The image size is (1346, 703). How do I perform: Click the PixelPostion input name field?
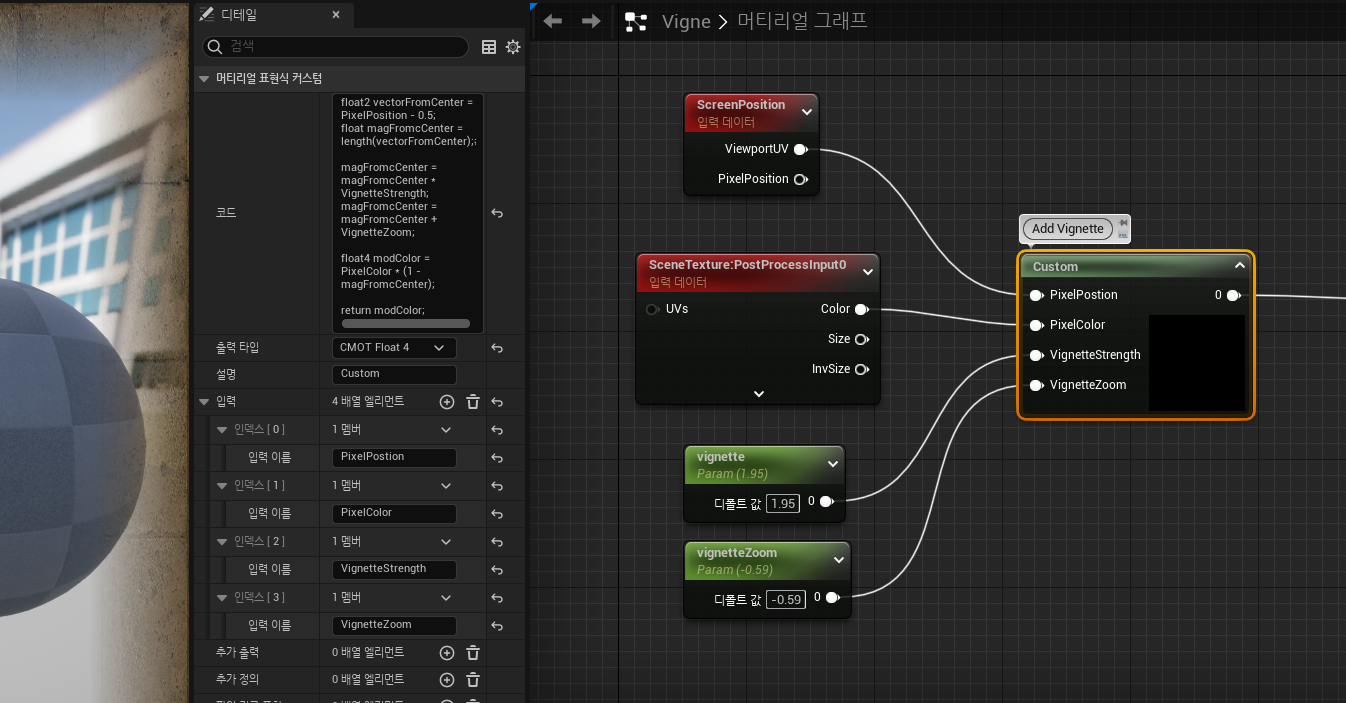(394, 457)
